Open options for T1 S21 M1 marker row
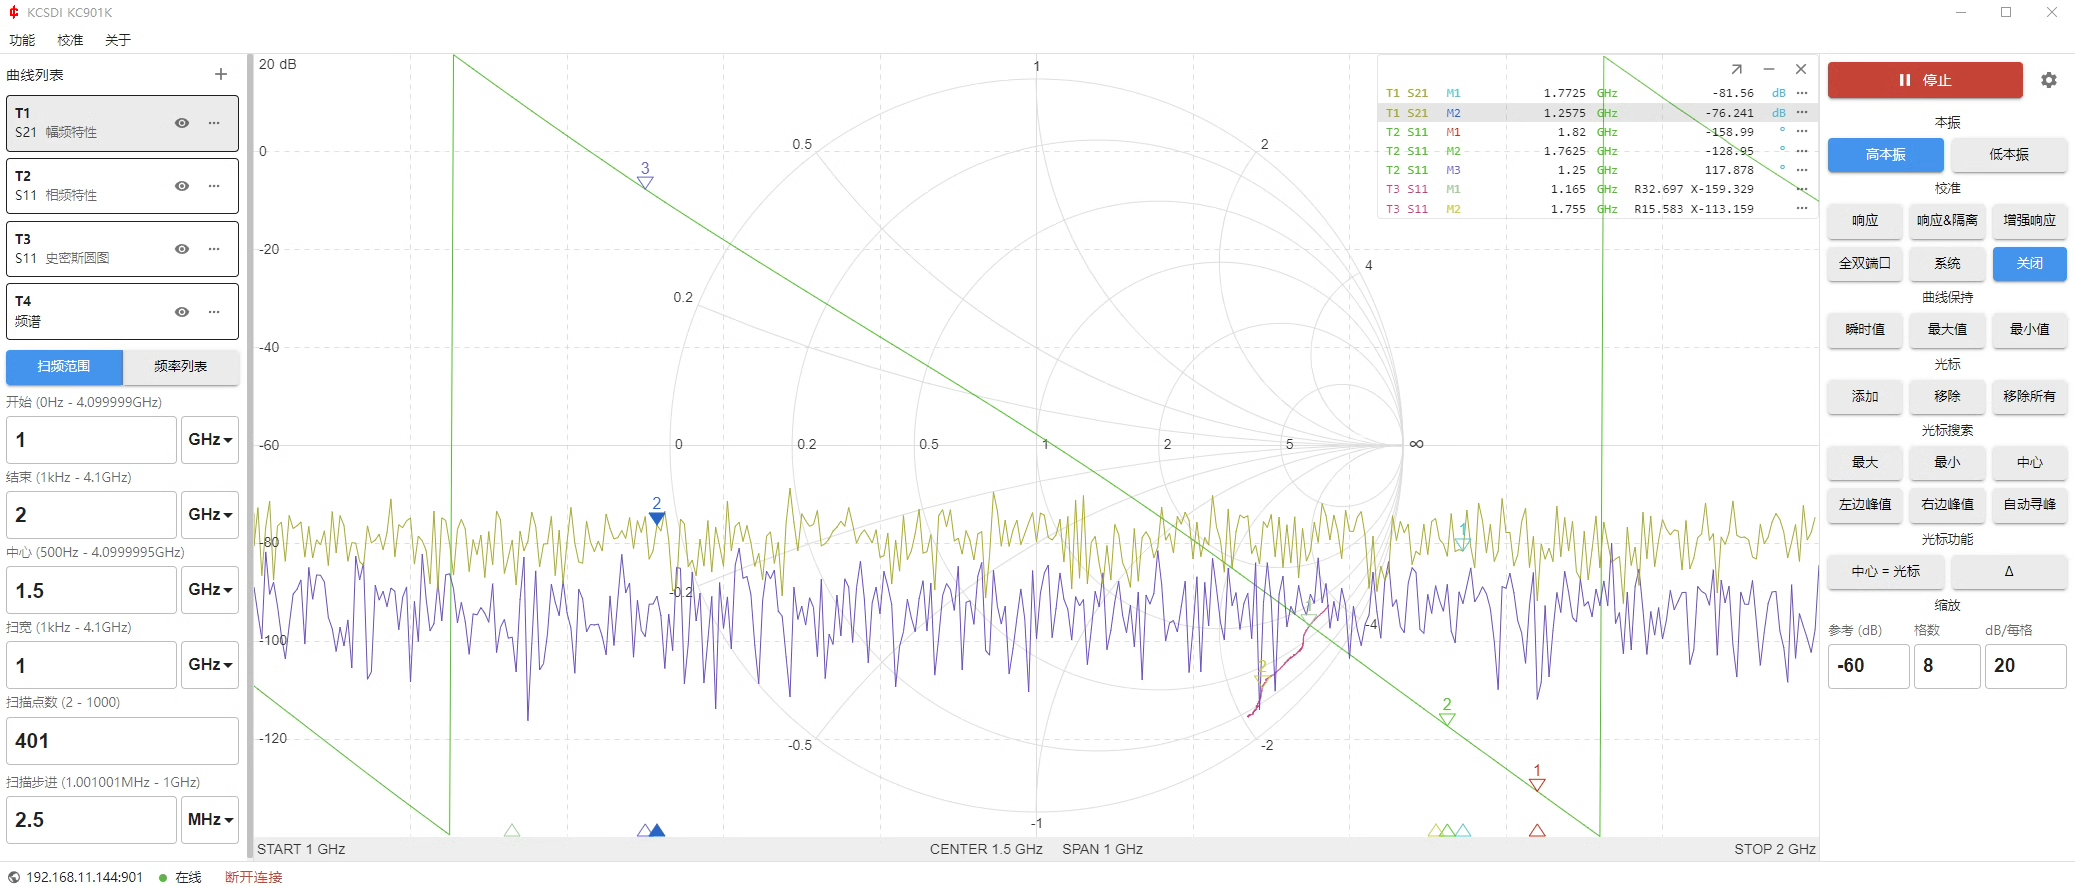 pyautogui.click(x=1802, y=93)
